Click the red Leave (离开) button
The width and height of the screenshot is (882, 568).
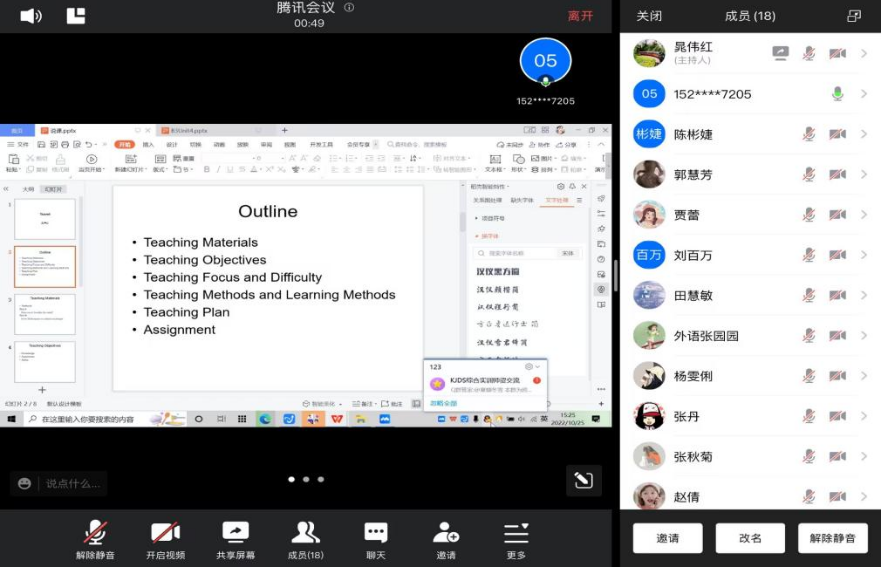point(580,16)
